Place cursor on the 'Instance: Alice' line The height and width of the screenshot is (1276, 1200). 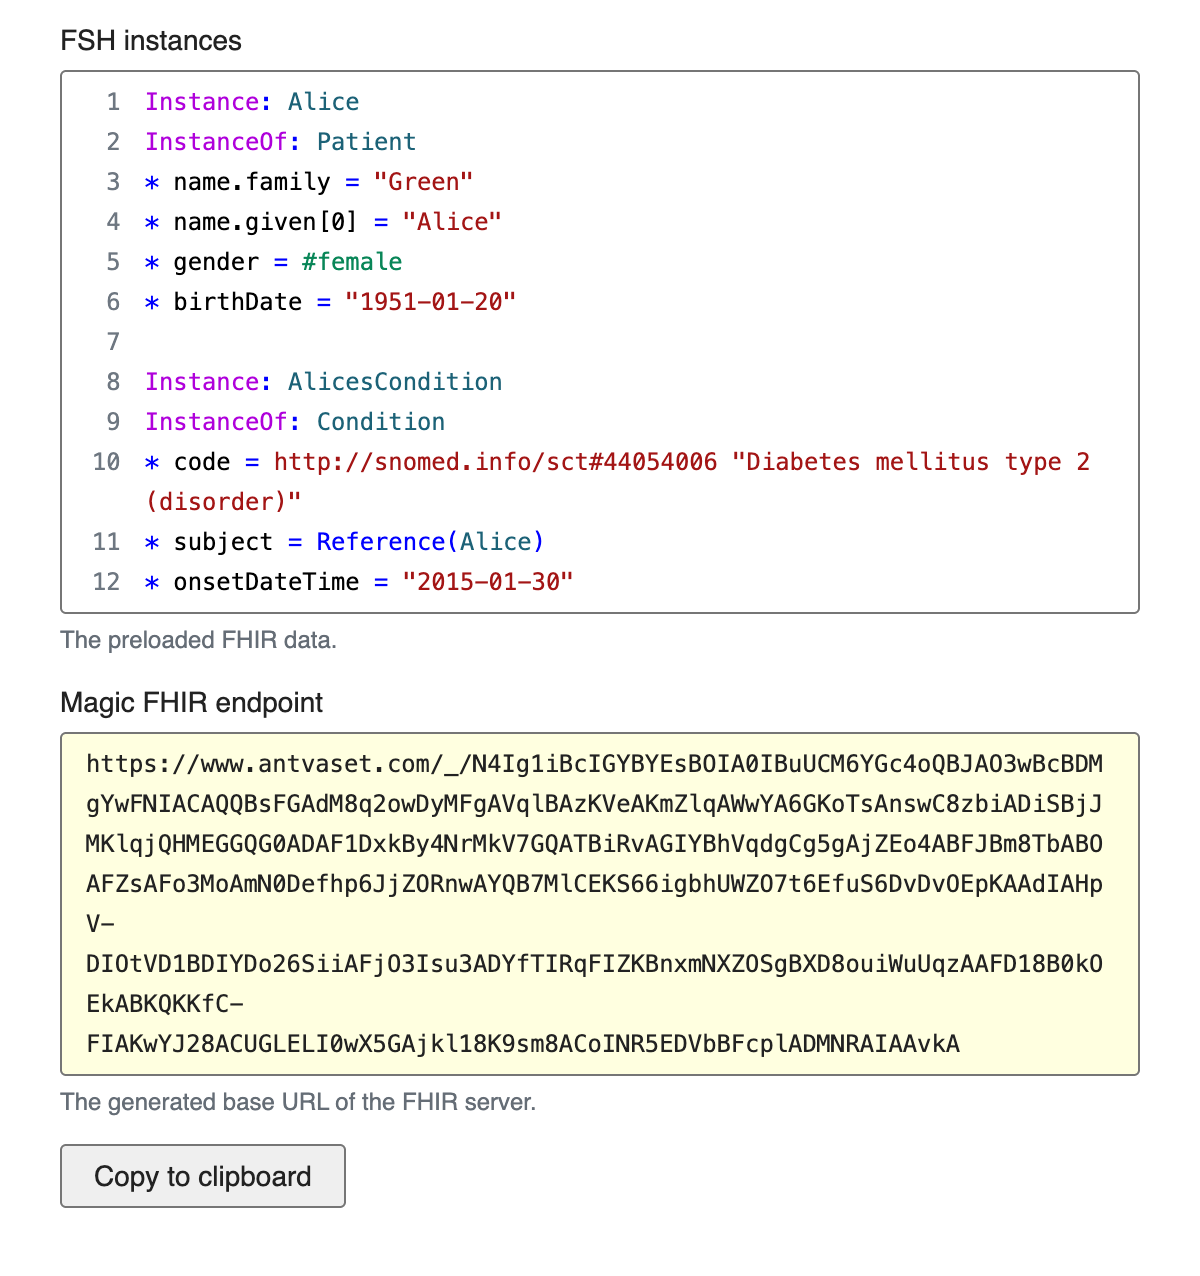click(x=252, y=102)
